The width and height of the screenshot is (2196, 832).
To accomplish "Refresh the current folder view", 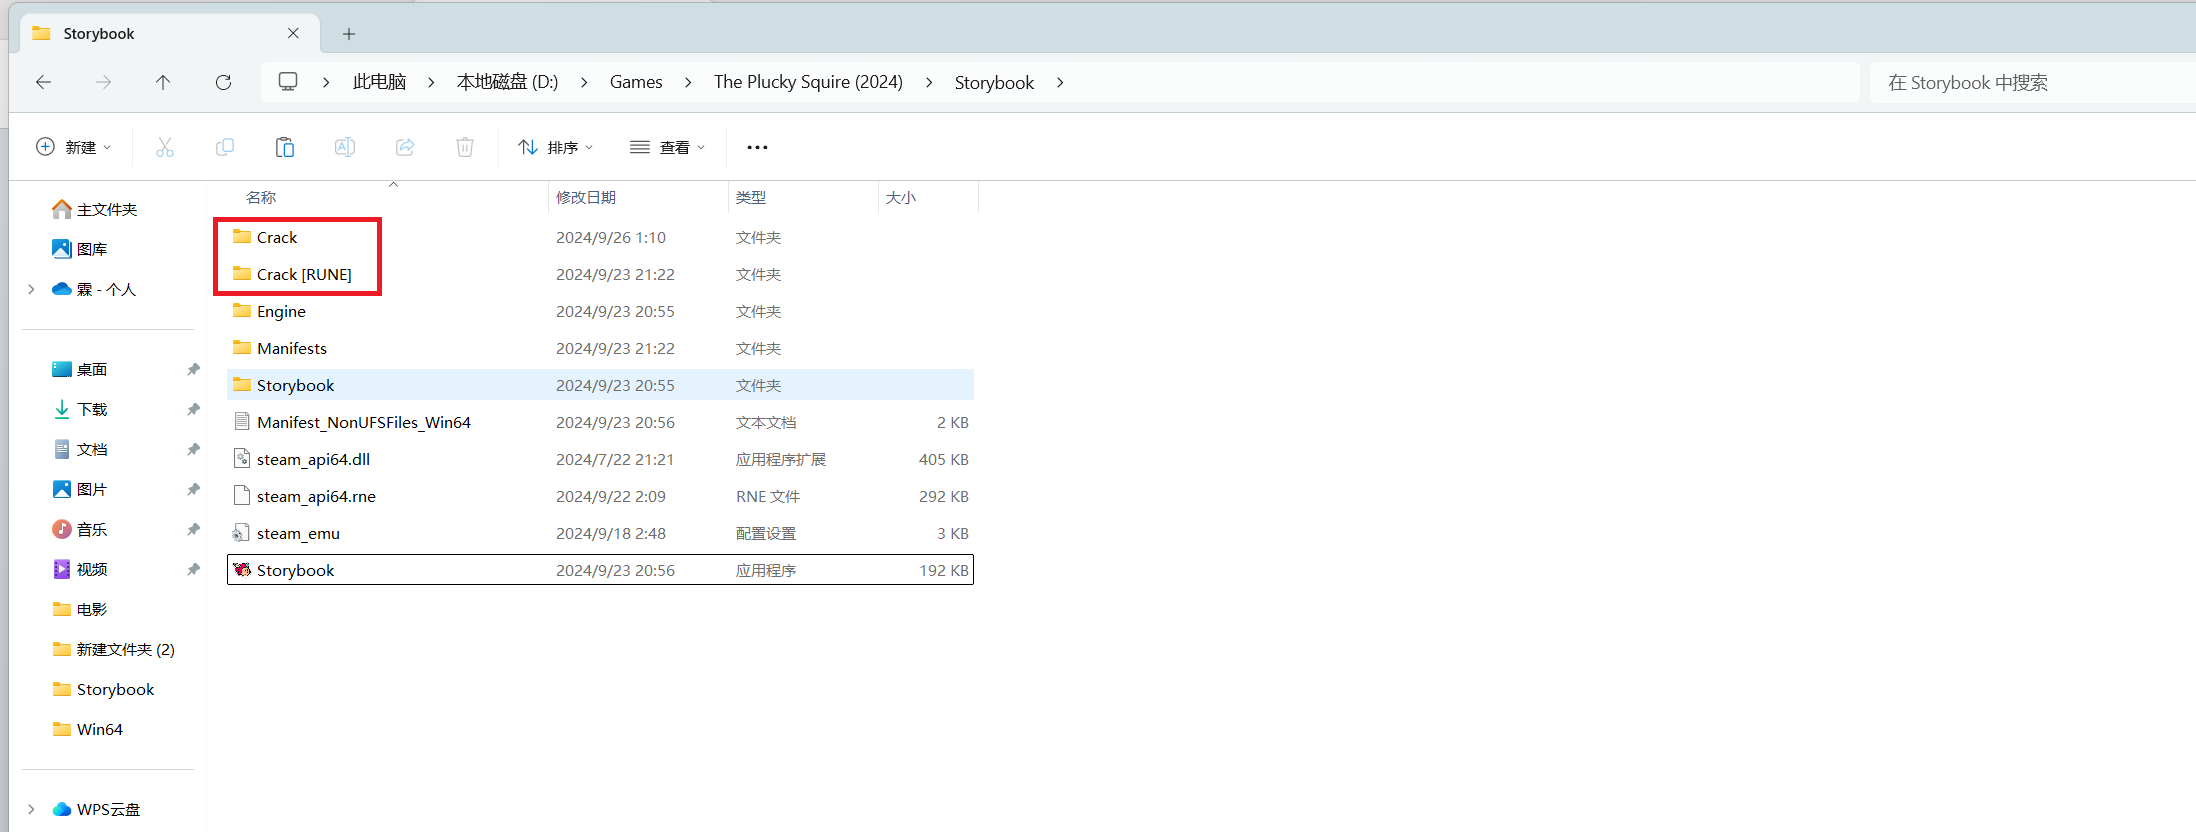I will coord(223,82).
